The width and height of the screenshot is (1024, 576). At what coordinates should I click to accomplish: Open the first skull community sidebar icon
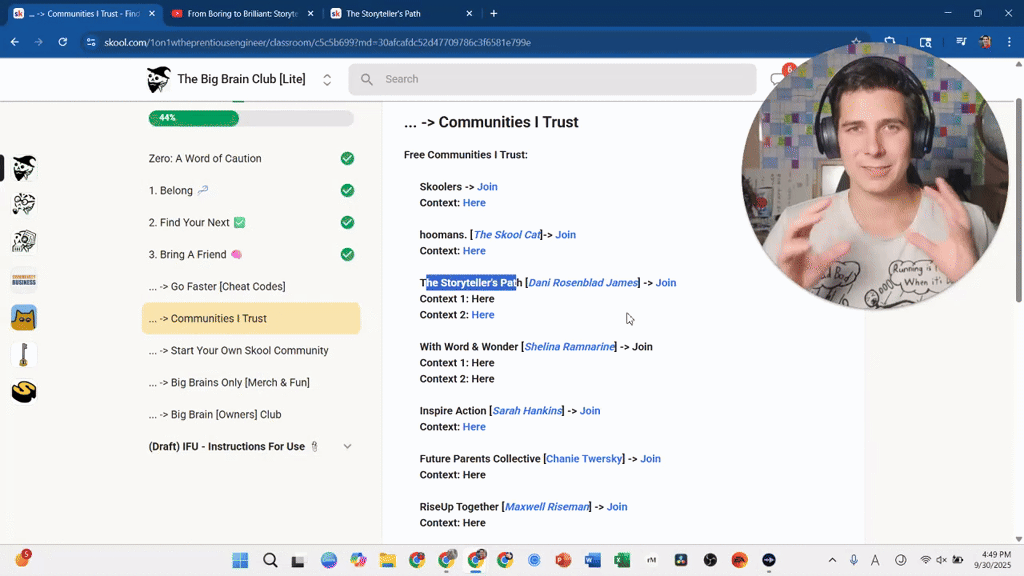tap(24, 168)
